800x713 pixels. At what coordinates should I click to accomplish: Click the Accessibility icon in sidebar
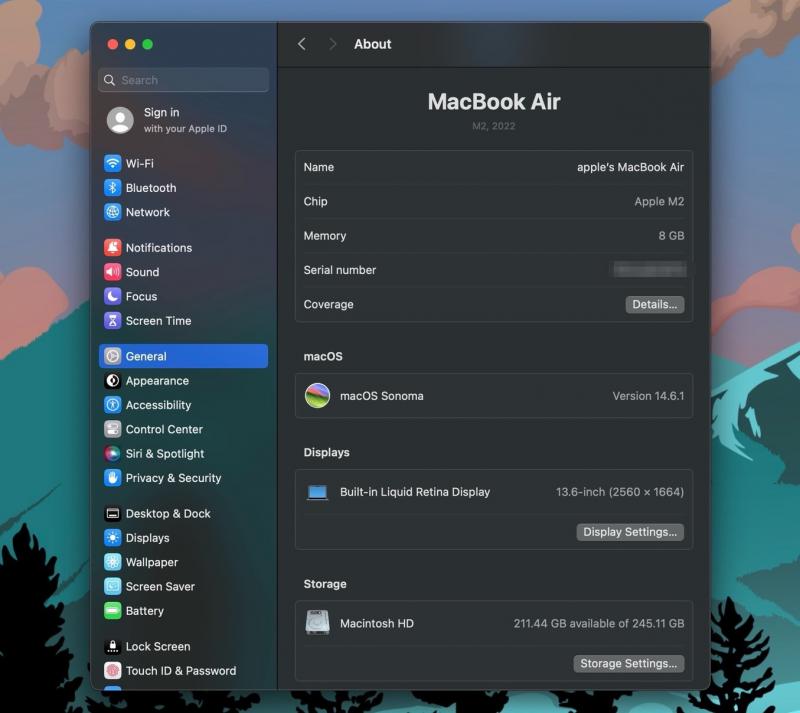pyautogui.click(x=112, y=405)
